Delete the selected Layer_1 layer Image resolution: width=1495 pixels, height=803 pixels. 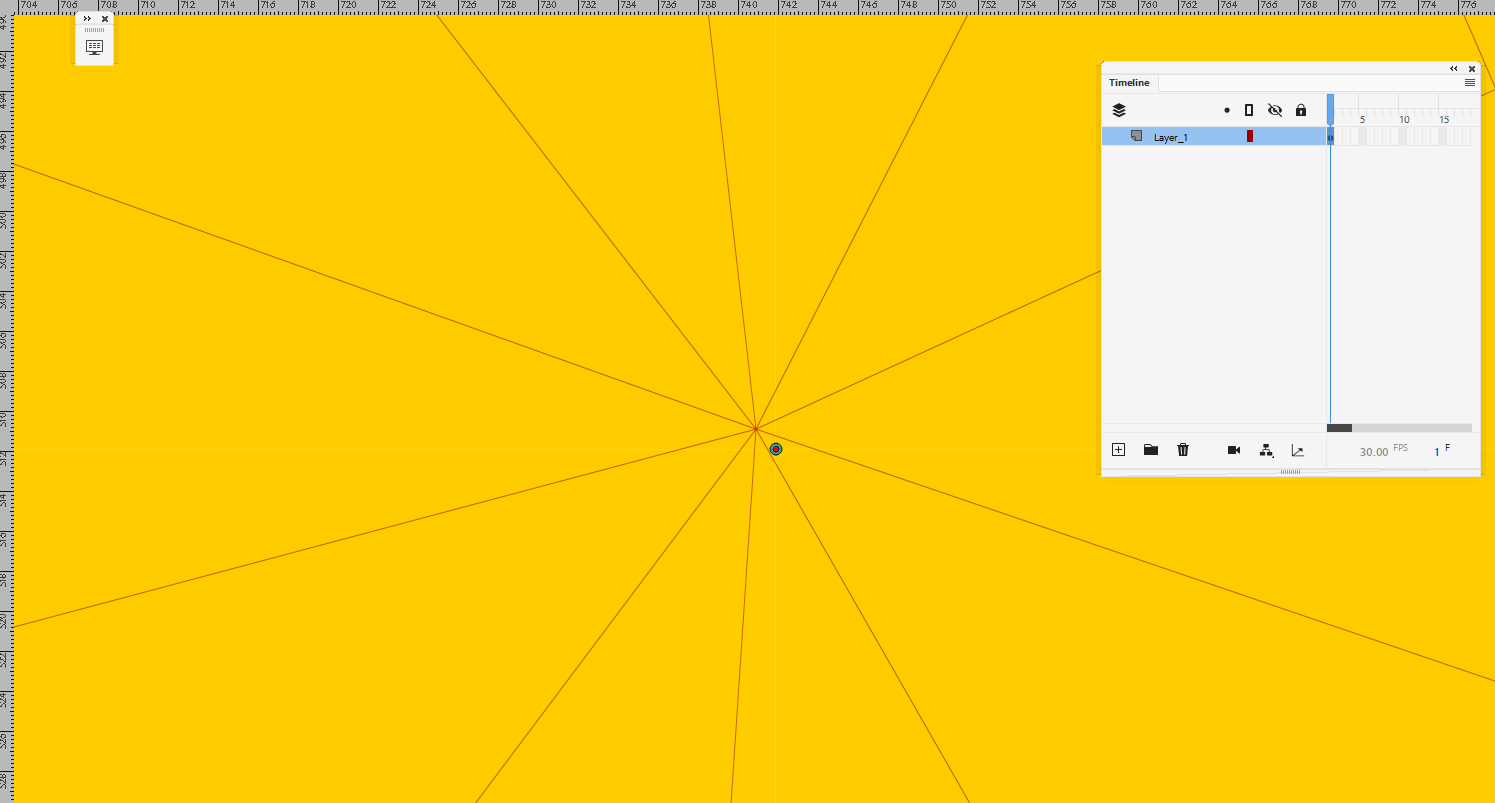(1183, 449)
